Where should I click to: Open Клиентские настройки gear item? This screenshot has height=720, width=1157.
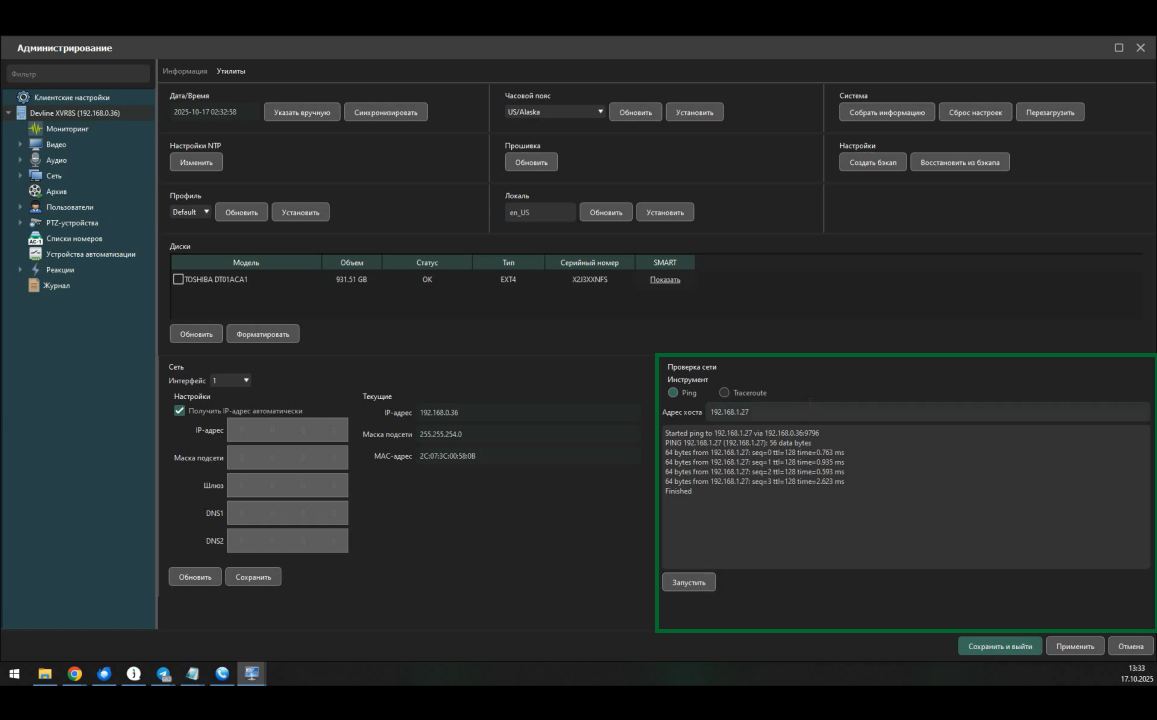(x=23, y=97)
